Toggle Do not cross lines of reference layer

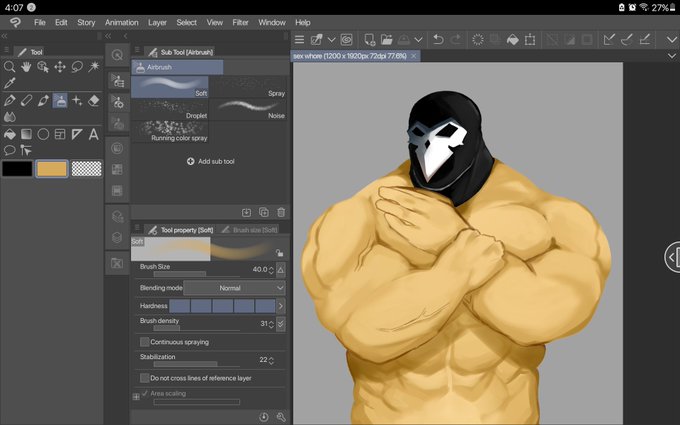coord(144,378)
